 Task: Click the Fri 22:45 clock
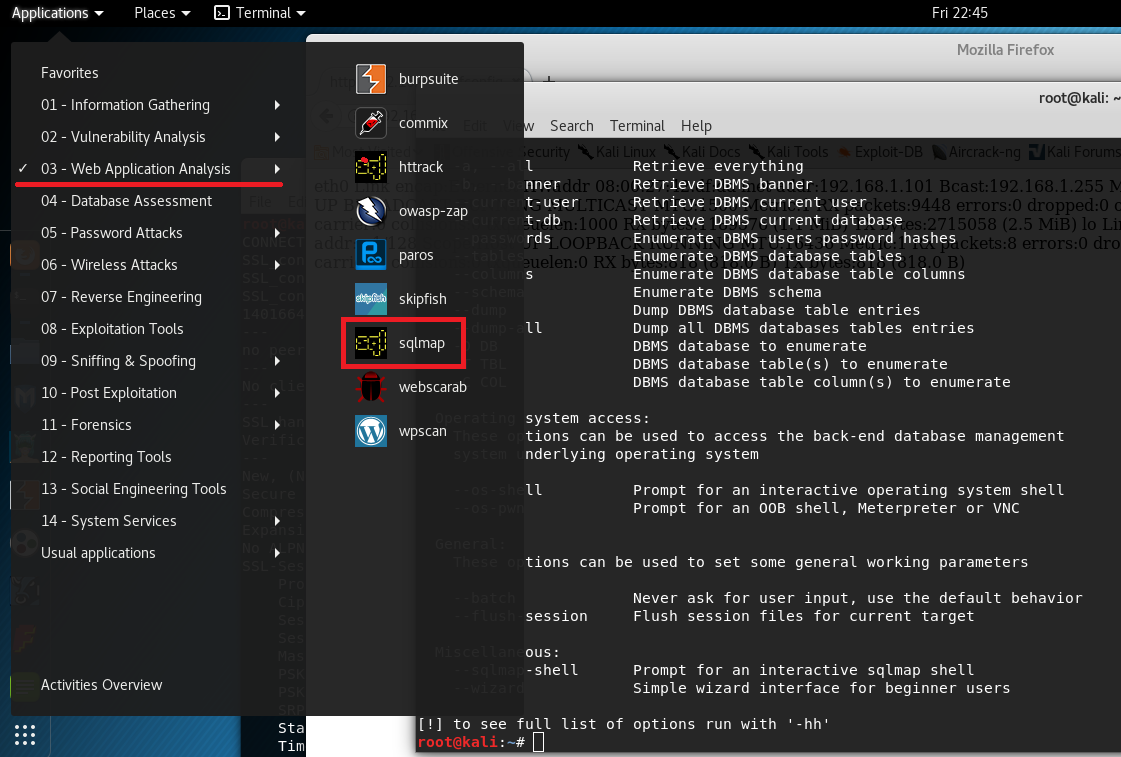959,13
